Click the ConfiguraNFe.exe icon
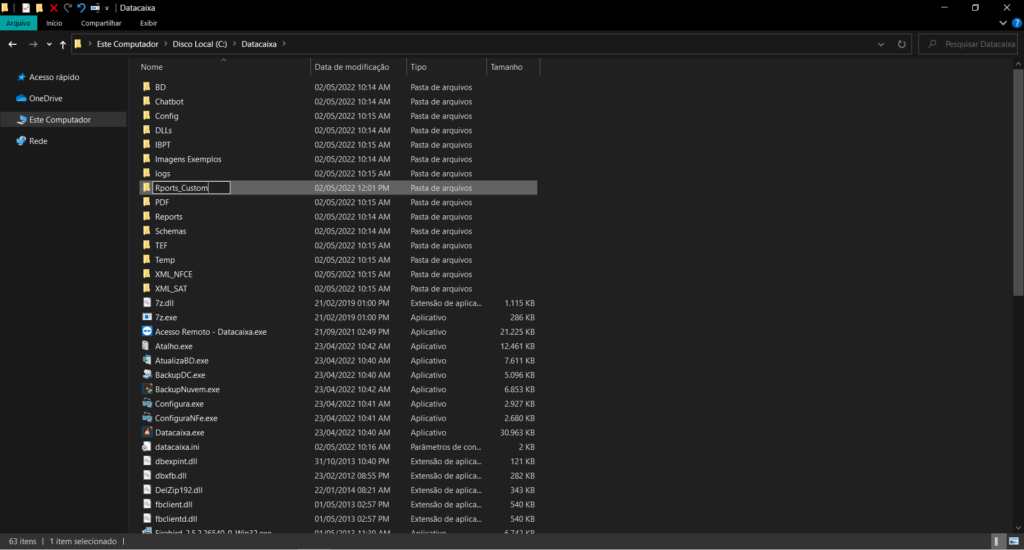1024x550 pixels. [147, 418]
